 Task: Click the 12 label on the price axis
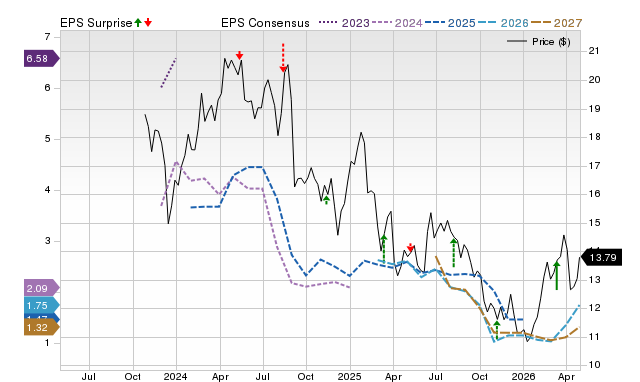coord(594,308)
